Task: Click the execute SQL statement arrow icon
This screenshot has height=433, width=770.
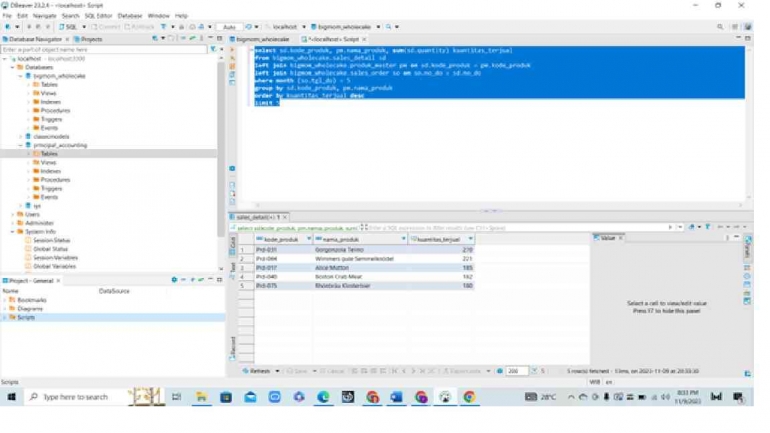Action: click(232, 50)
